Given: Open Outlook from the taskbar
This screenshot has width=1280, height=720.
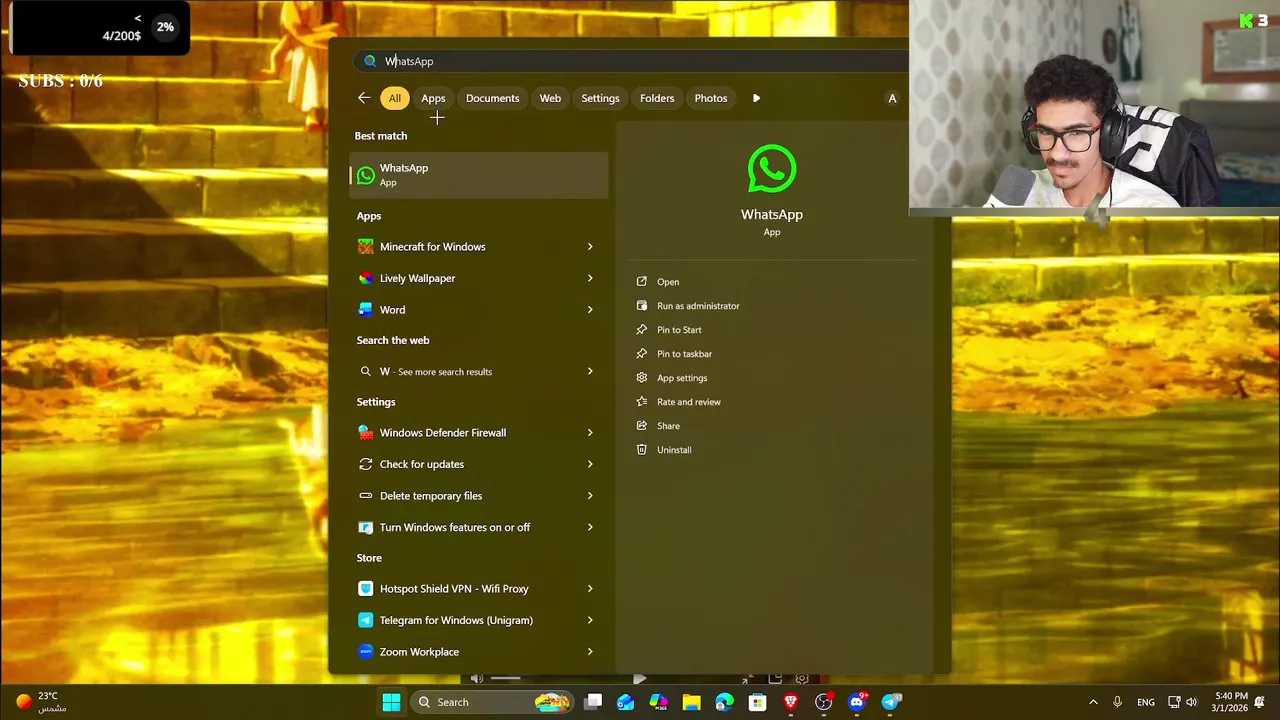Looking at the screenshot, I should pyautogui.click(x=625, y=702).
